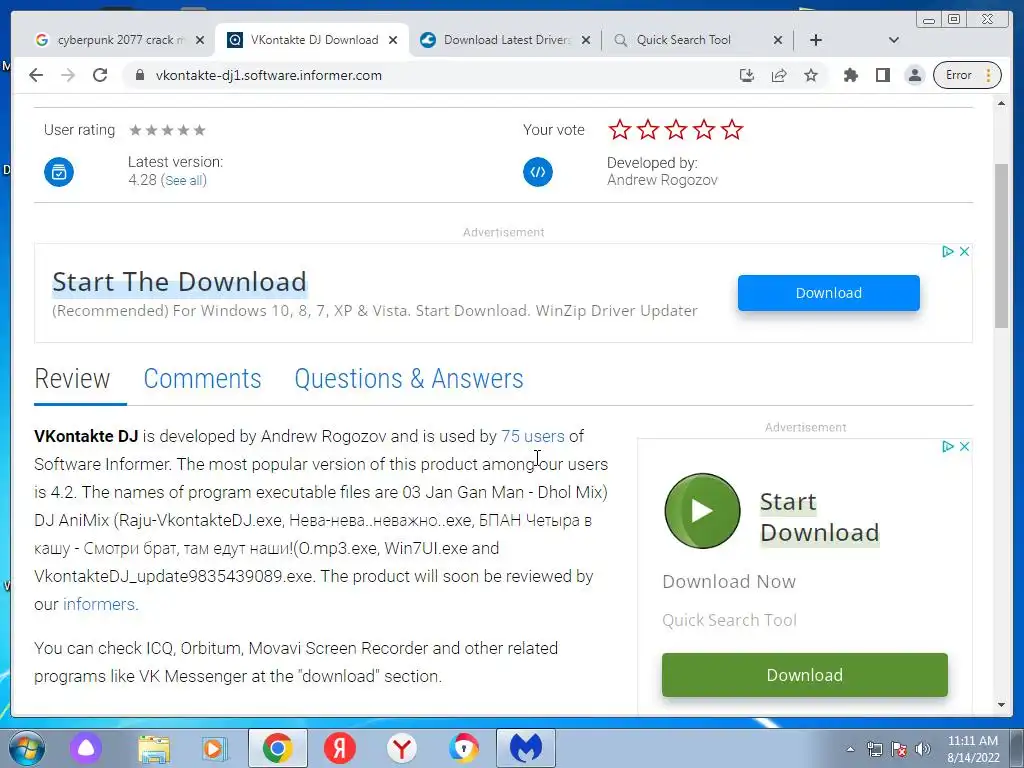Screen dimensions: 1024x768
Task: Open the install/download page icon in address bar
Action: coord(746,75)
